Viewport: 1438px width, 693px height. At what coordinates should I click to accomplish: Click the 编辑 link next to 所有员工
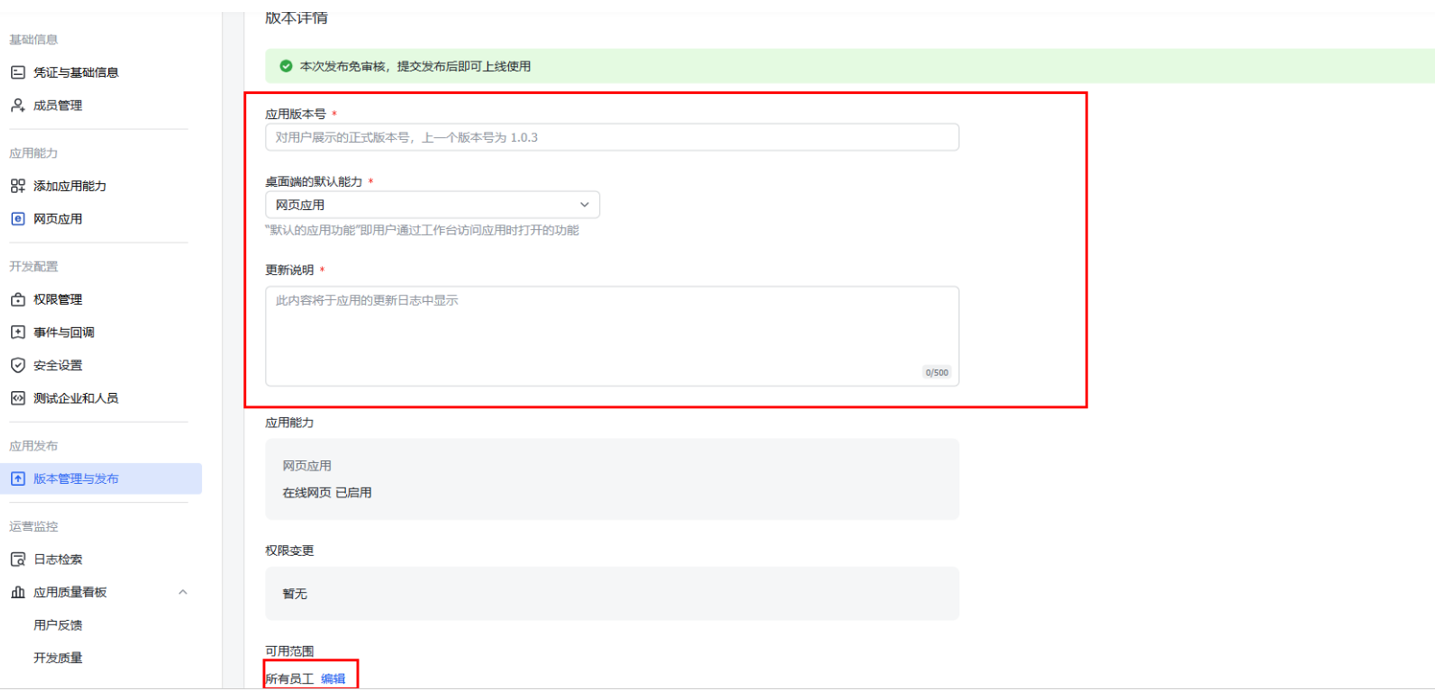(x=333, y=679)
